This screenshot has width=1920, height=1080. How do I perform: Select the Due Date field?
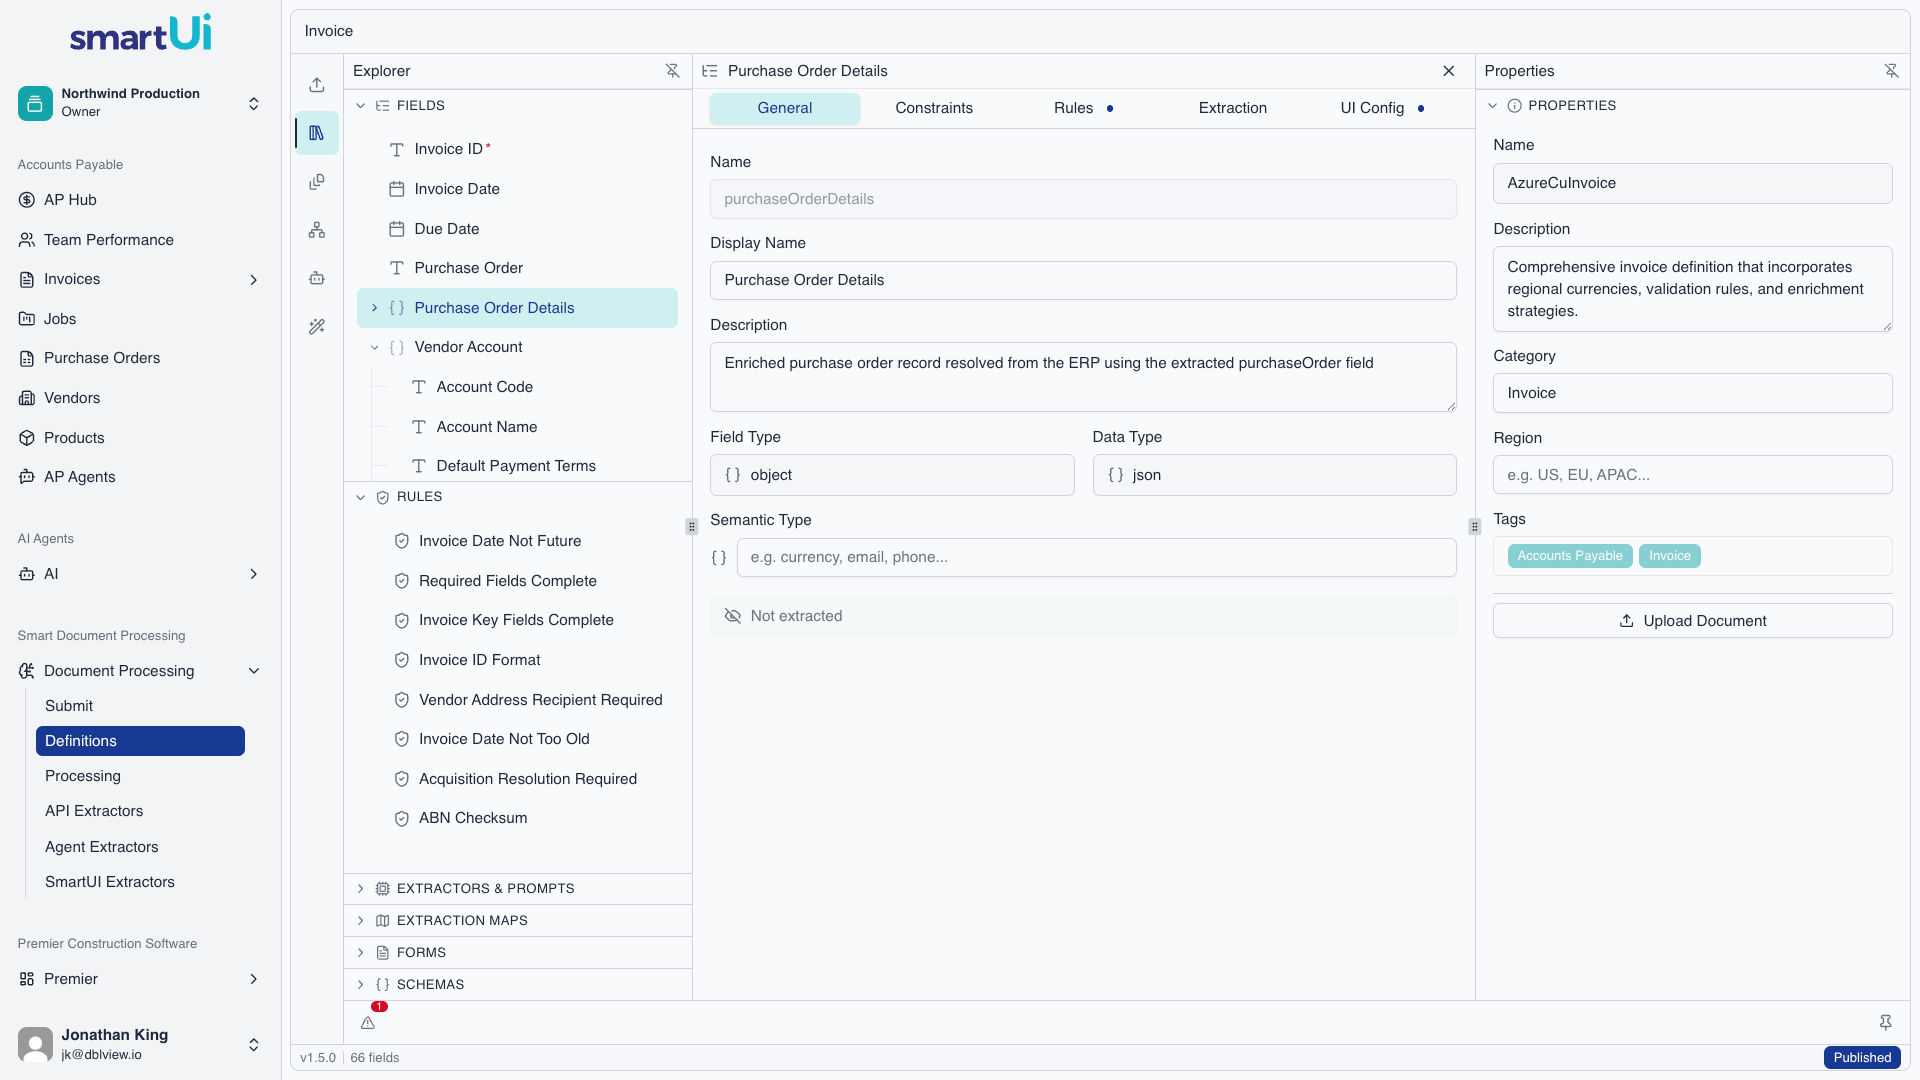[517, 229]
